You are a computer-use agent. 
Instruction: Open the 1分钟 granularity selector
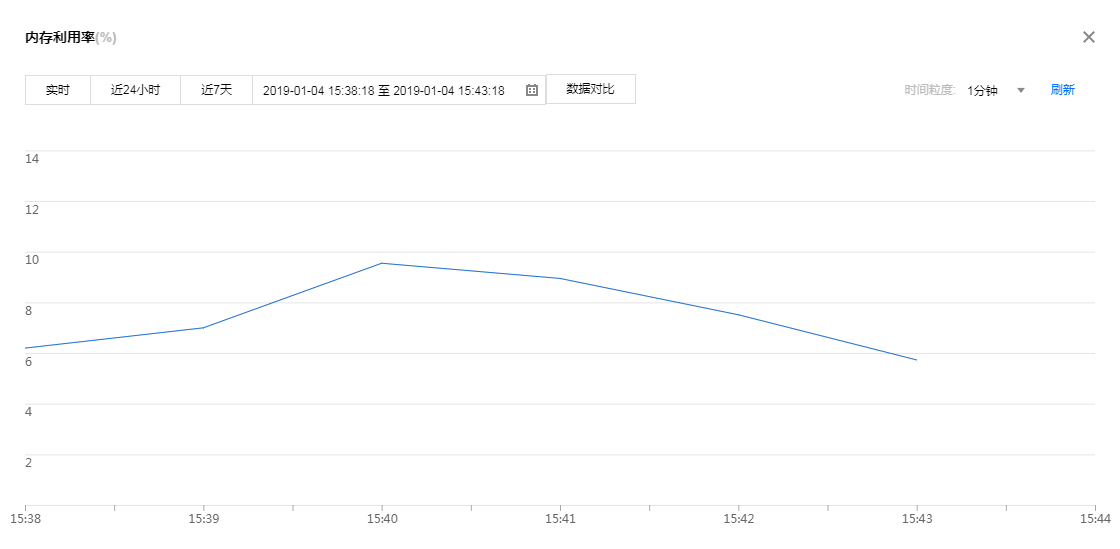click(983, 90)
